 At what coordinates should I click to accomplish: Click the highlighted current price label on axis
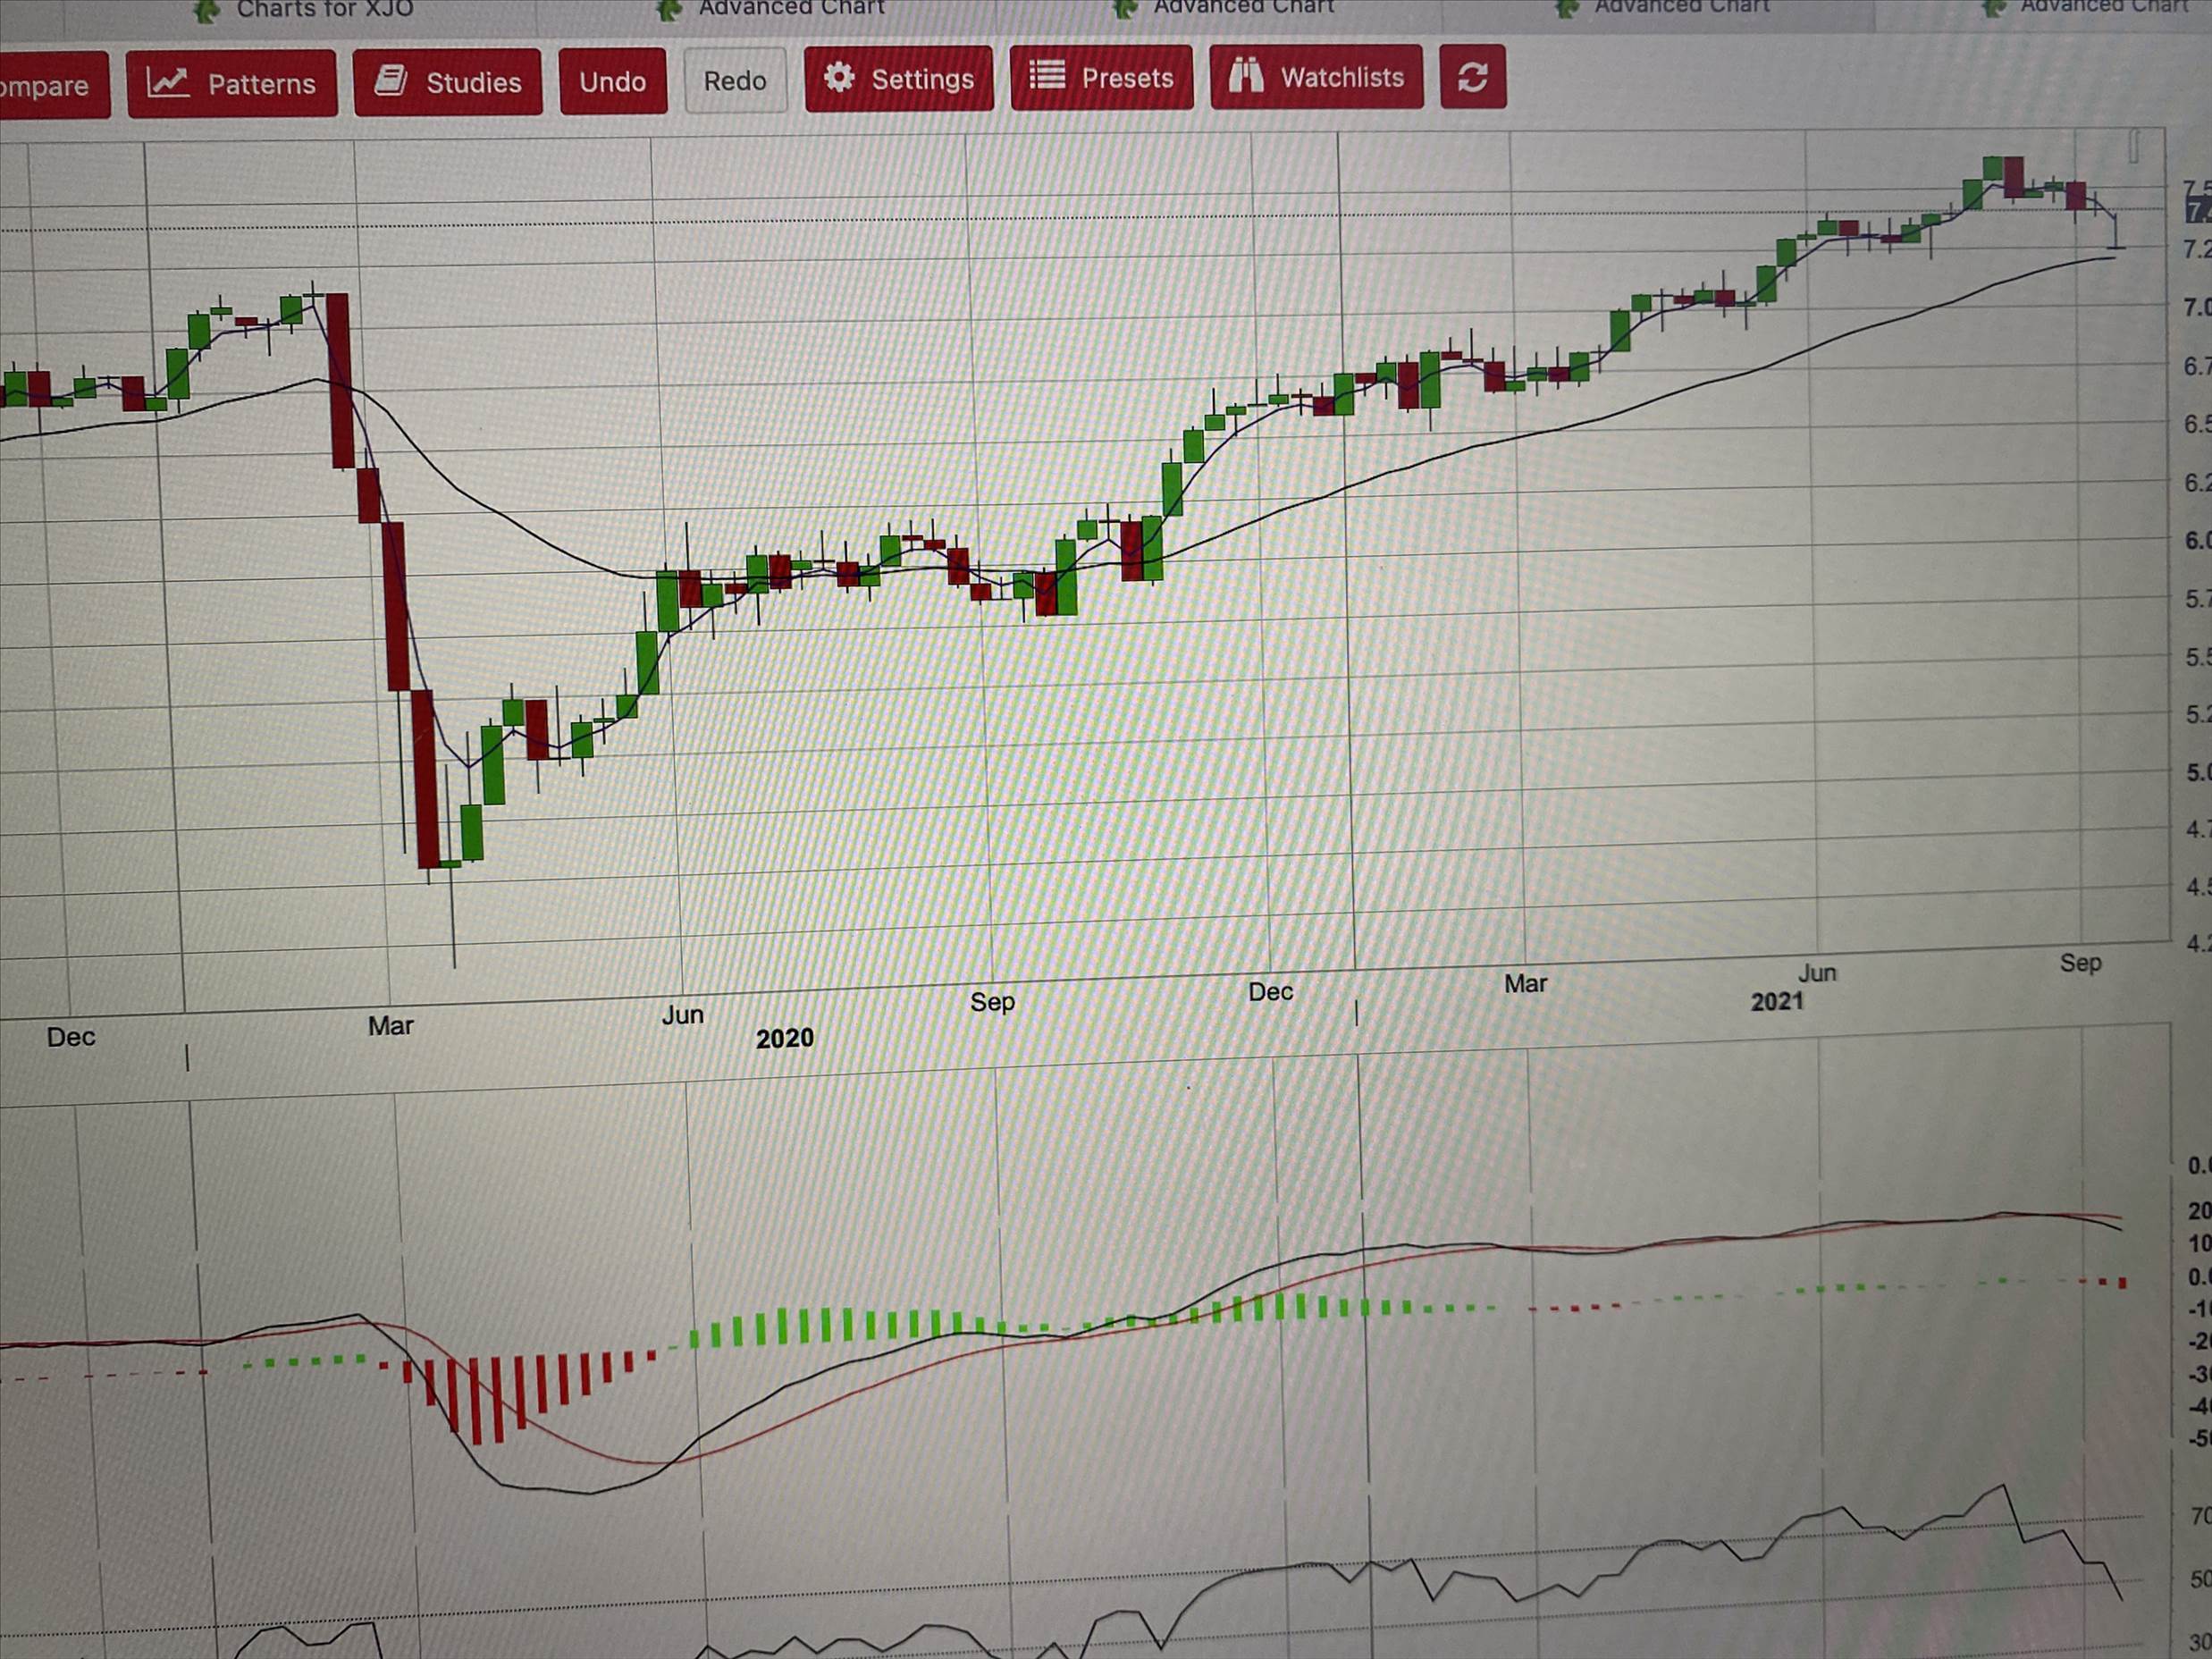coord(2197,212)
